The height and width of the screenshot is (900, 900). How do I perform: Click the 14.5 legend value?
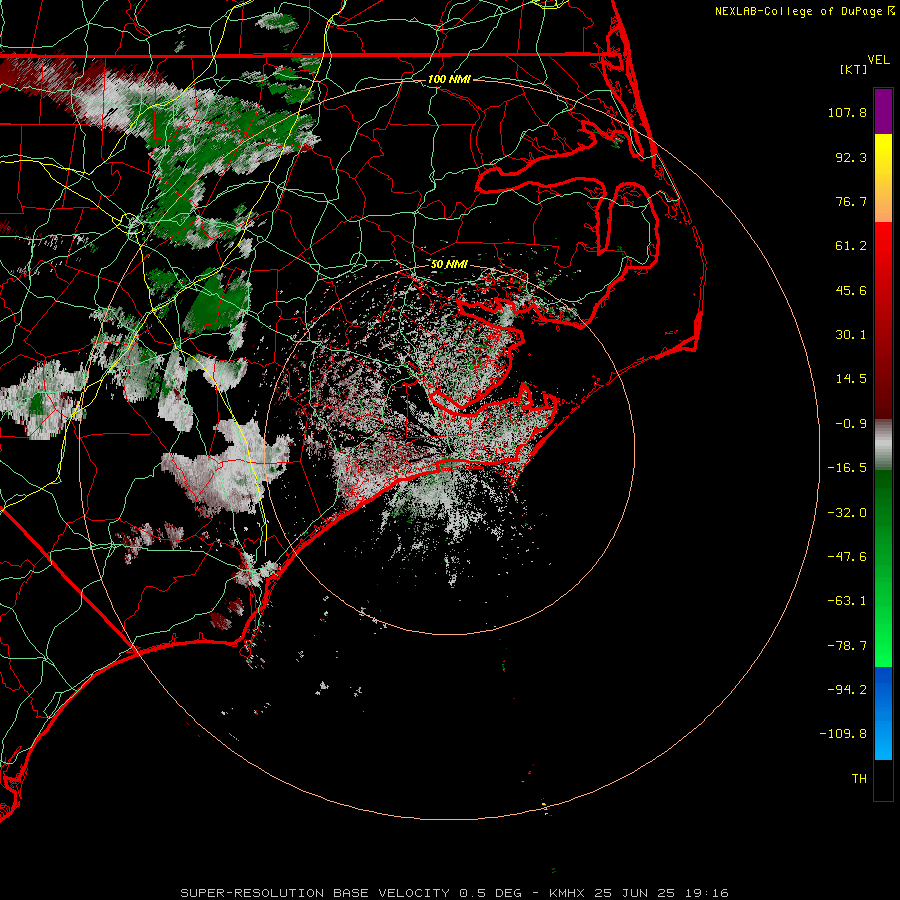pyautogui.click(x=851, y=379)
